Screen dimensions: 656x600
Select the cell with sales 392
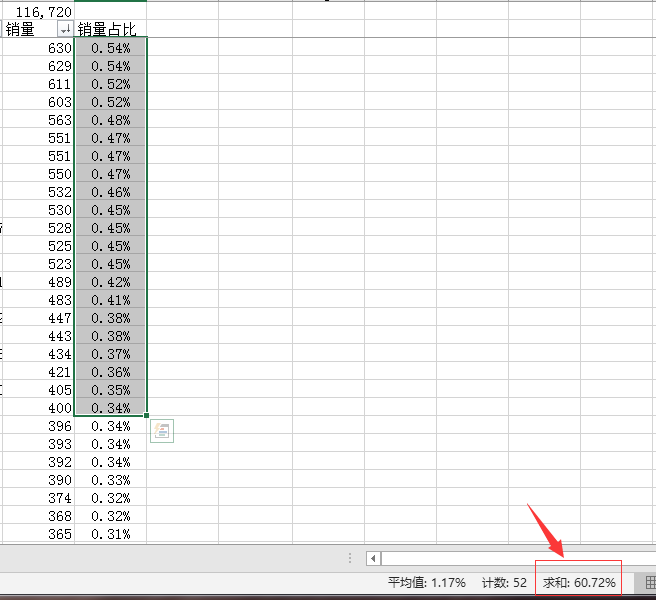38,462
